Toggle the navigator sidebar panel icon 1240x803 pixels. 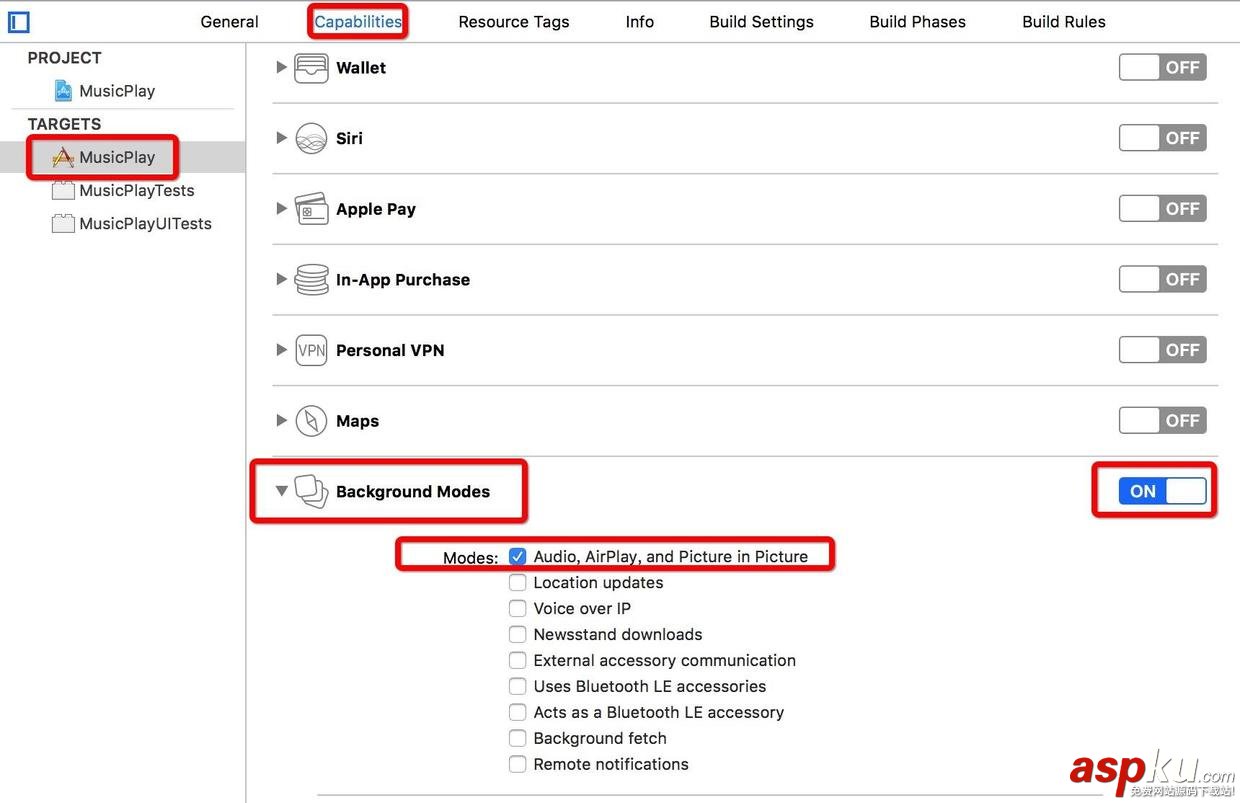pos(18,21)
